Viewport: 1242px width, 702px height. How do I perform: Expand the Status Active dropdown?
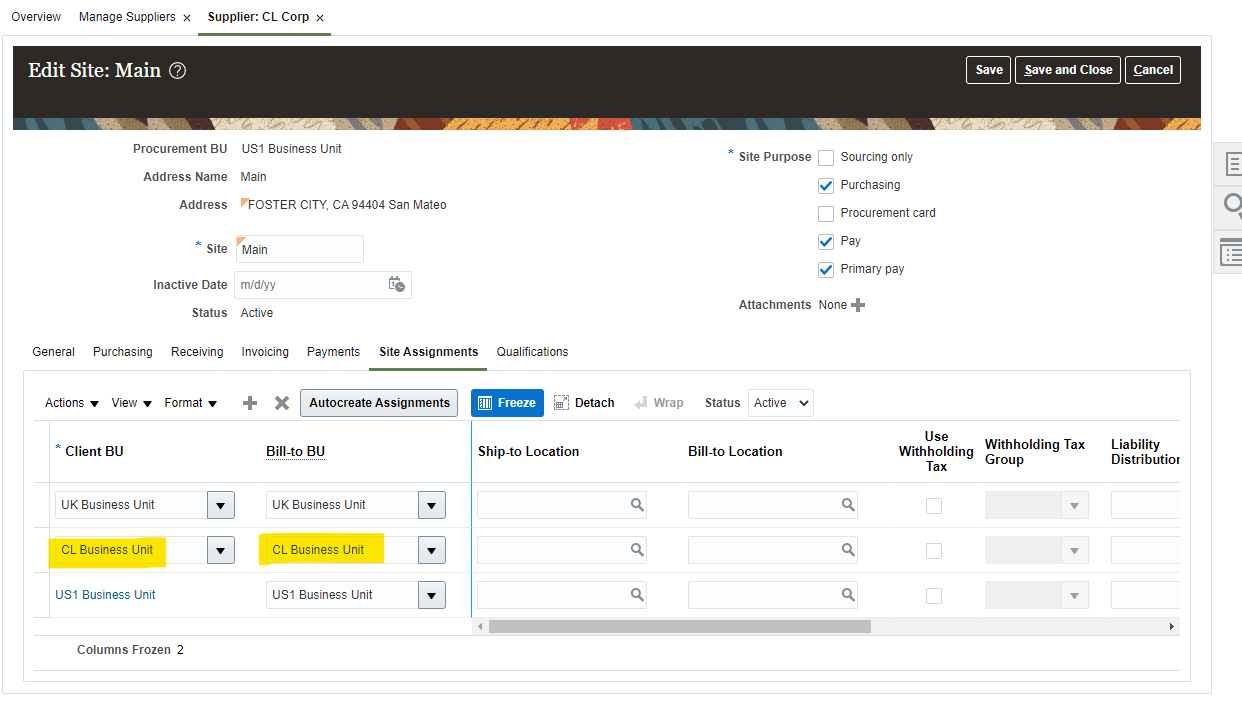click(781, 403)
